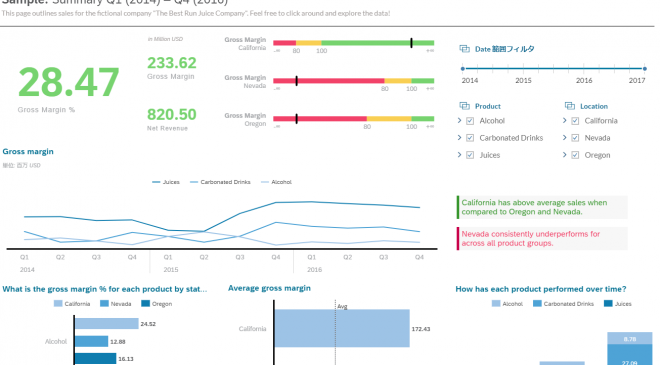Click the Oregon gross margin bullet marker
The image size is (660, 365).
(297, 119)
